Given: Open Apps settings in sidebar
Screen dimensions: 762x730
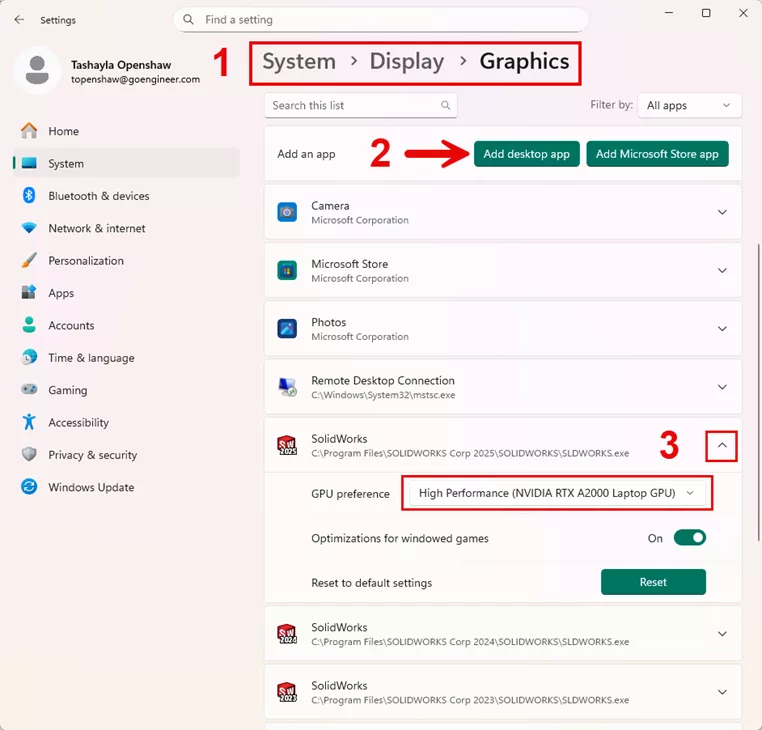Looking at the screenshot, I should (126, 293).
